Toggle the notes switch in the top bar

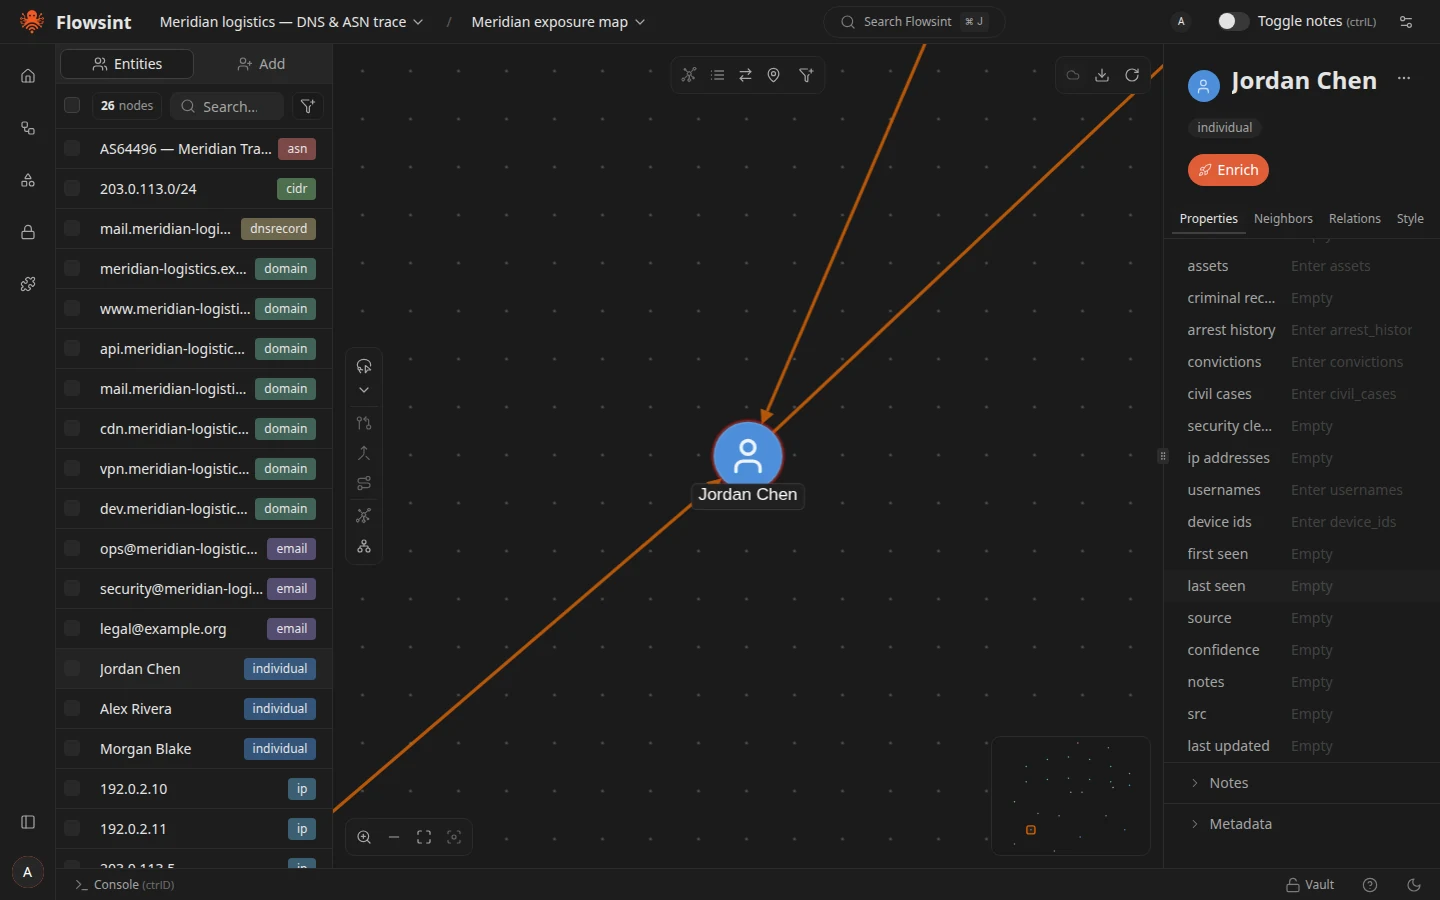tap(1233, 21)
